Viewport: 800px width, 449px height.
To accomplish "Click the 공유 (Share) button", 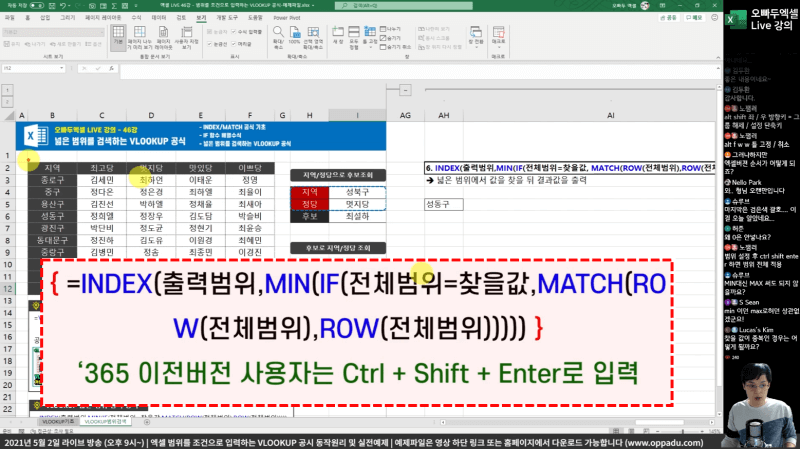I will click(x=668, y=17).
